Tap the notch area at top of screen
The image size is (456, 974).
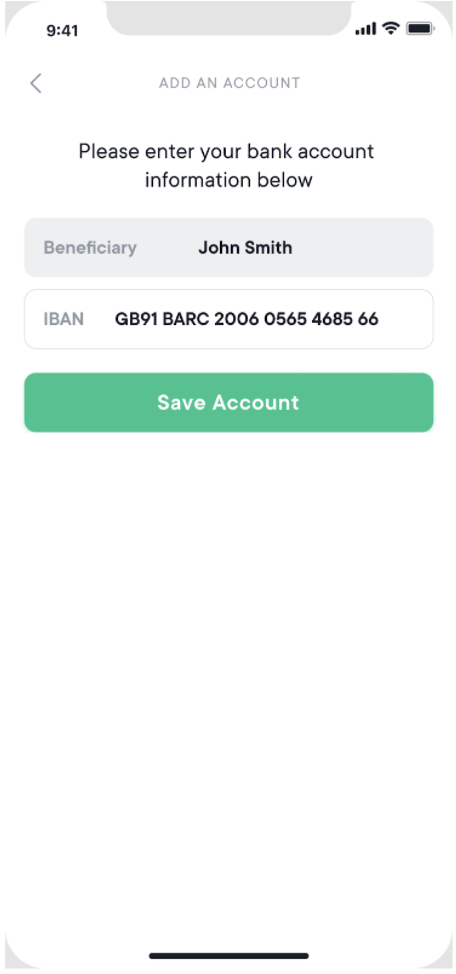click(229, 17)
